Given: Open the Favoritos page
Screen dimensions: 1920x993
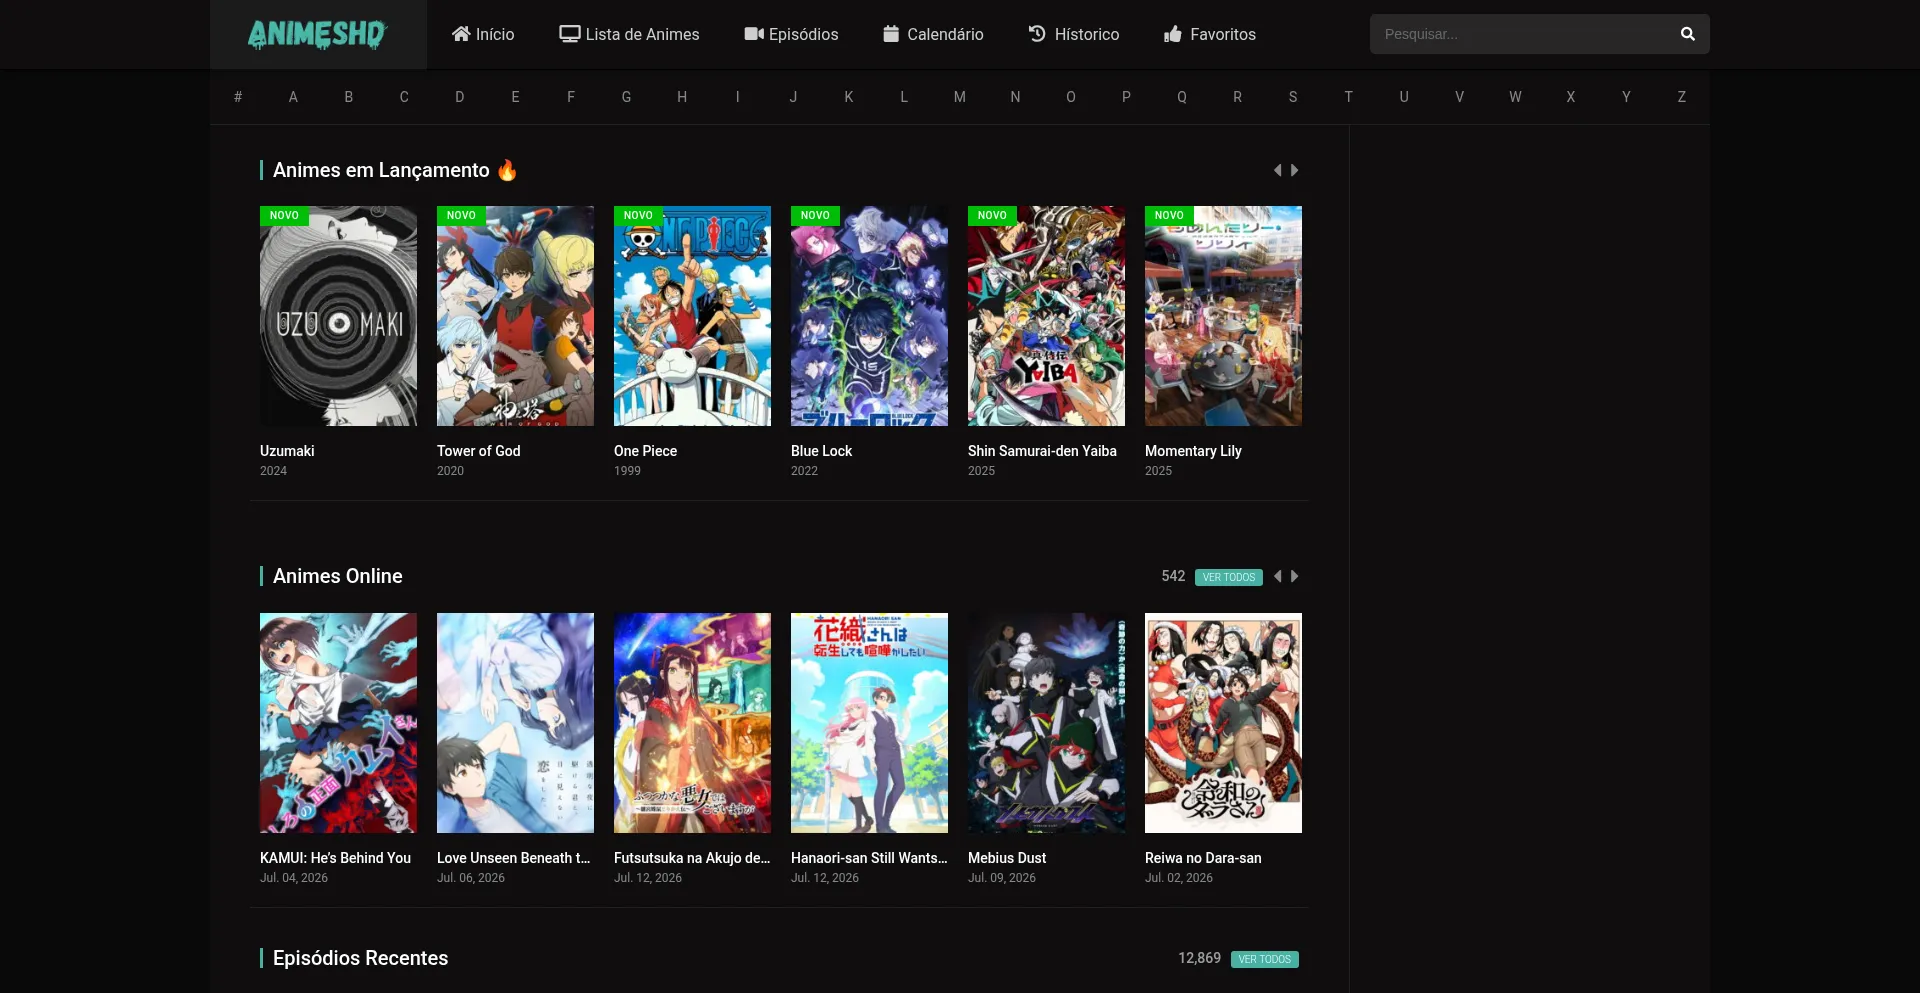Looking at the screenshot, I should point(1210,34).
